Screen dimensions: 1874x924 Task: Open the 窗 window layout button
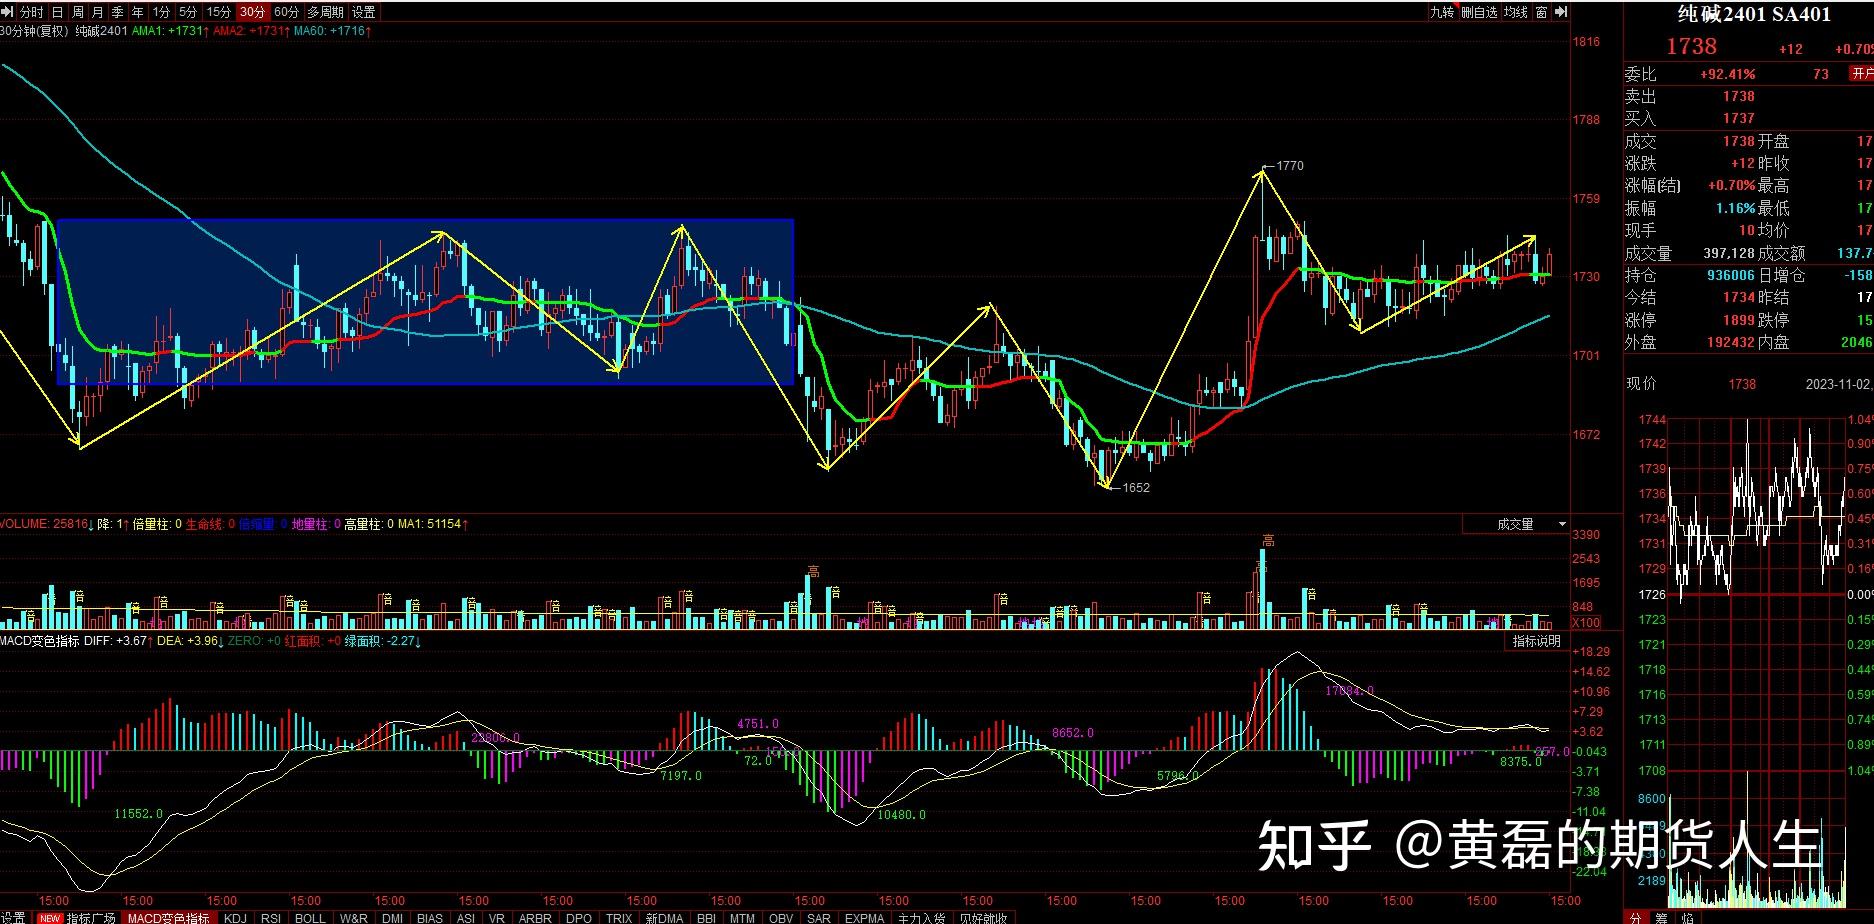(x=1541, y=12)
